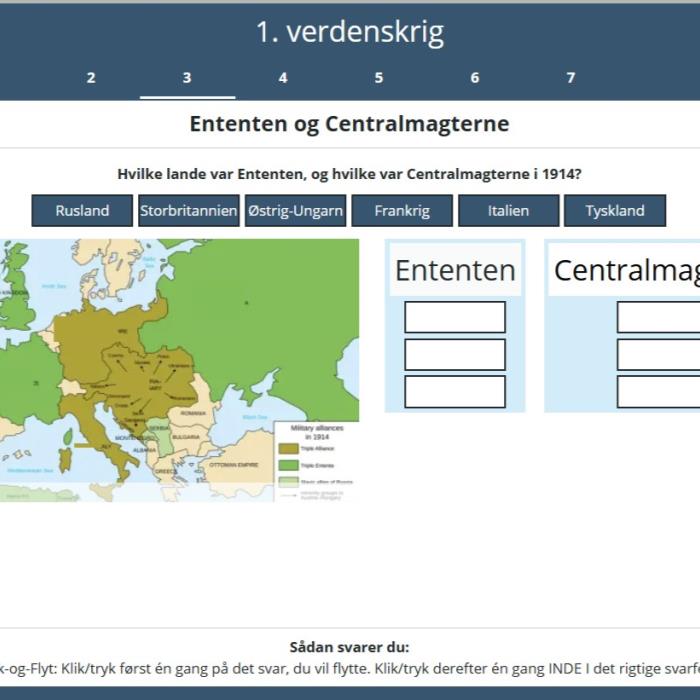Select the active page tab 3
This screenshot has width=700, height=700.
[187, 78]
